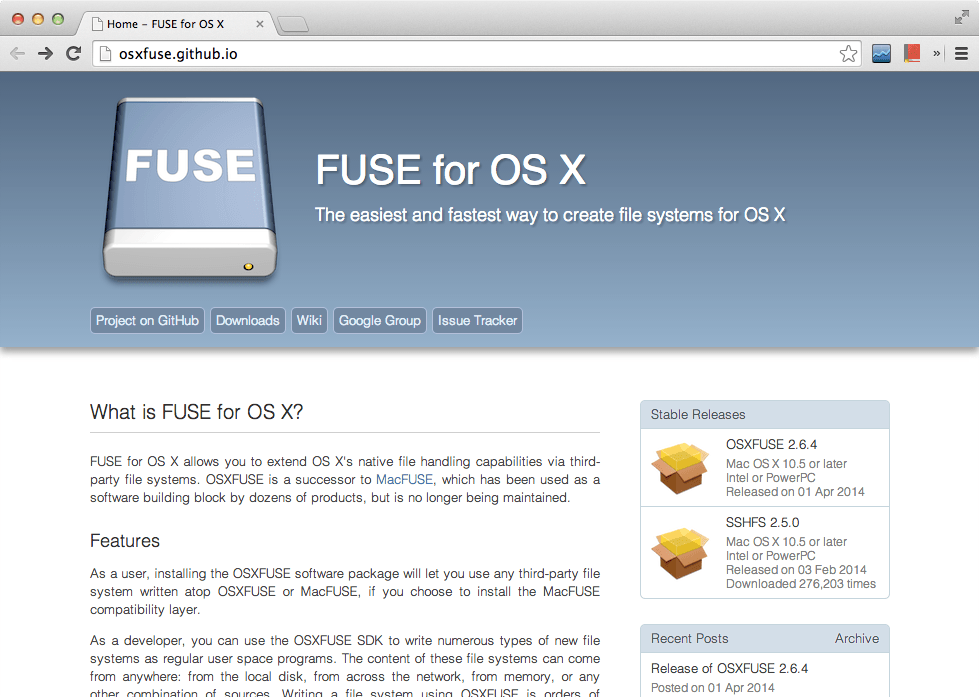Click the OSXFUSE 2.6.4 package box icon
This screenshot has height=697, width=979.
(x=680, y=468)
